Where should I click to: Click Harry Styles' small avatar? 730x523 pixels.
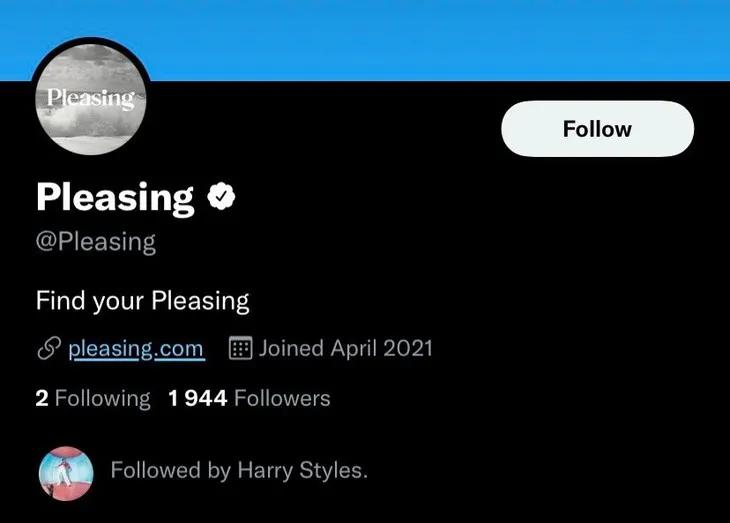coord(66,472)
